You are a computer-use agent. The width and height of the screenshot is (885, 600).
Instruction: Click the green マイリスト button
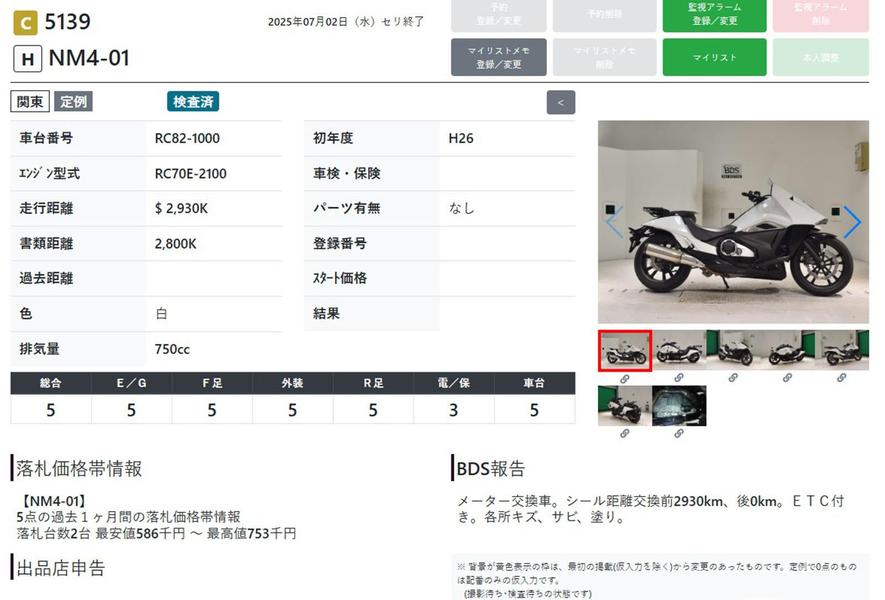(714, 58)
